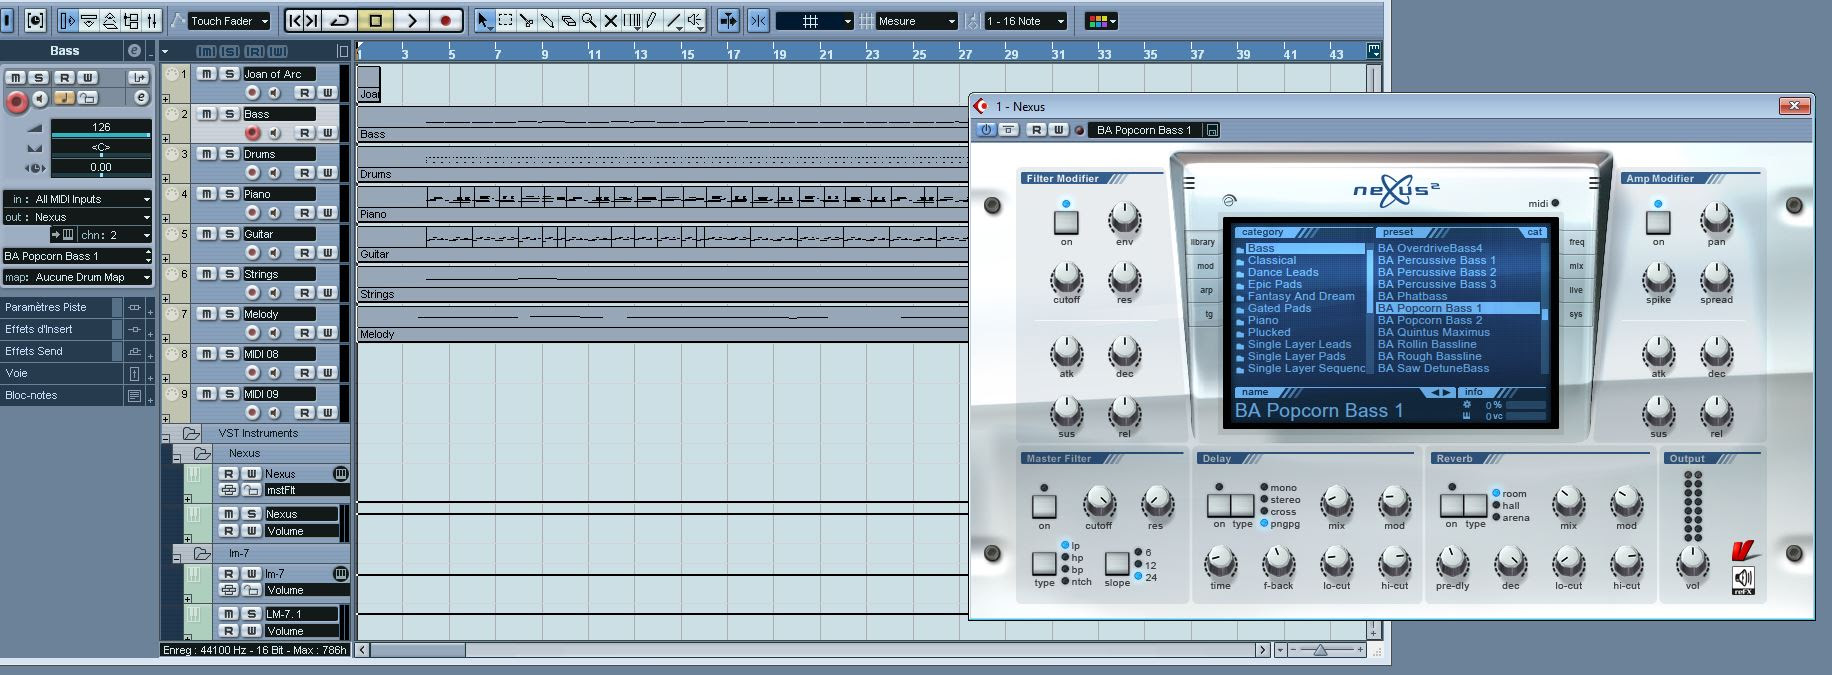1832x675 pixels.
Task: Select the Piano category in Nexus
Action: point(1263,320)
